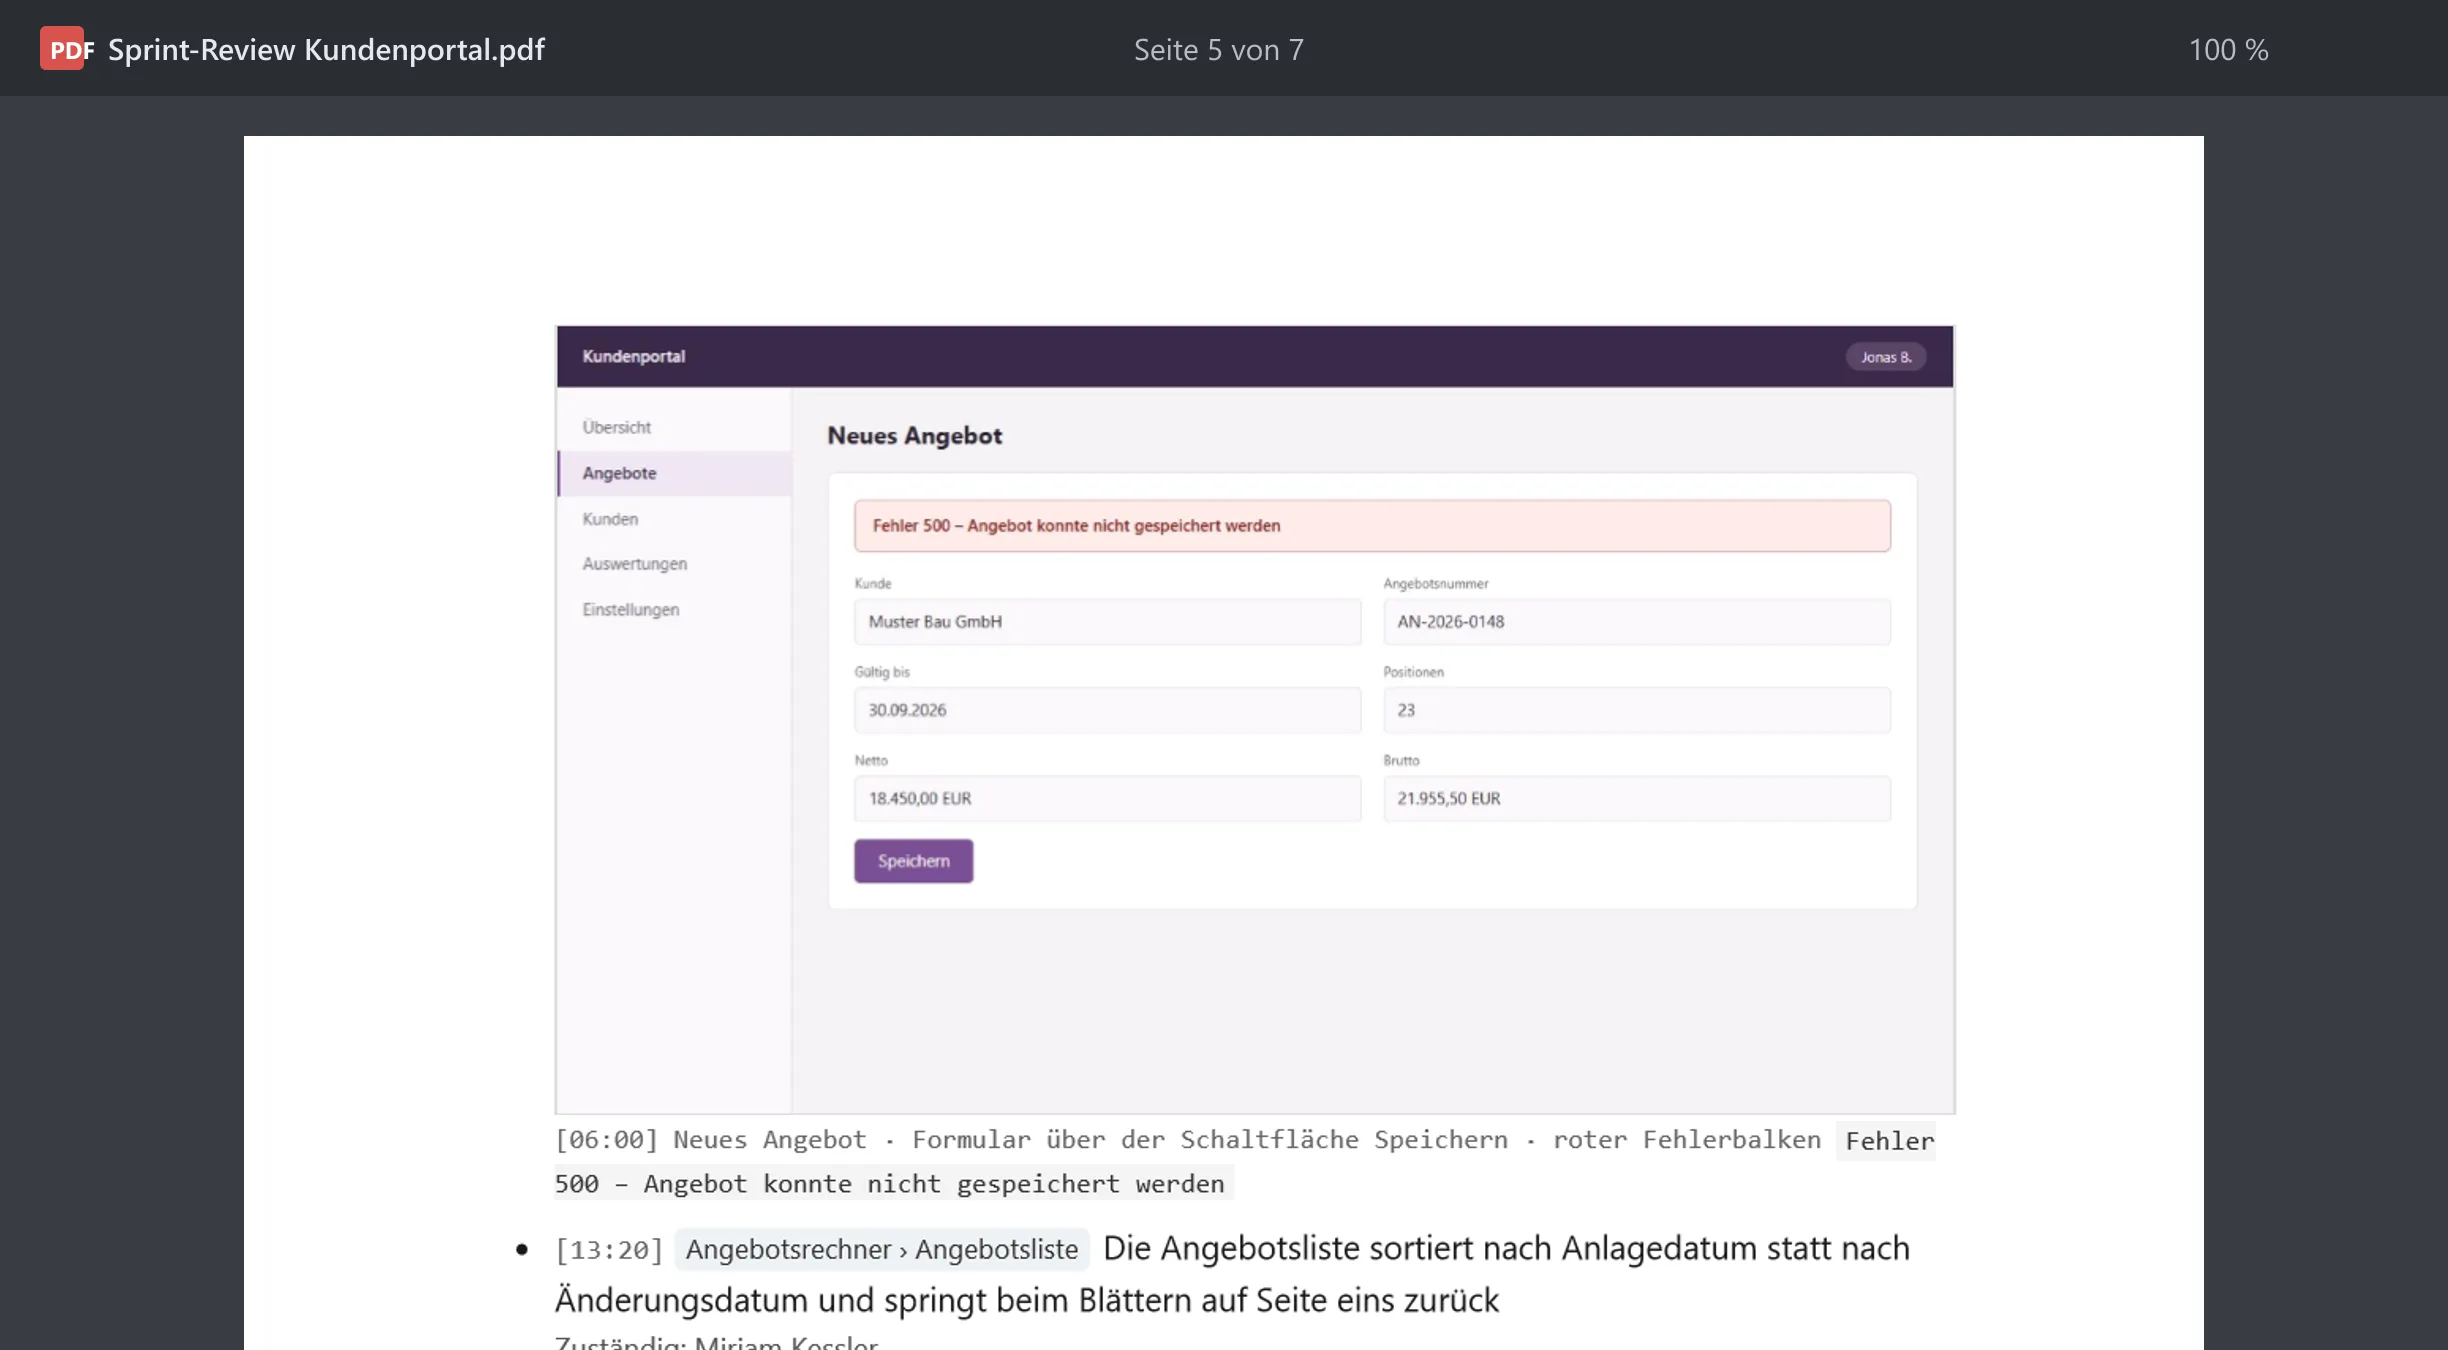Click the Netto field 18.450,00 EUR
Image resolution: width=2448 pixels, height=1350 pixels.
point(1107,799)
